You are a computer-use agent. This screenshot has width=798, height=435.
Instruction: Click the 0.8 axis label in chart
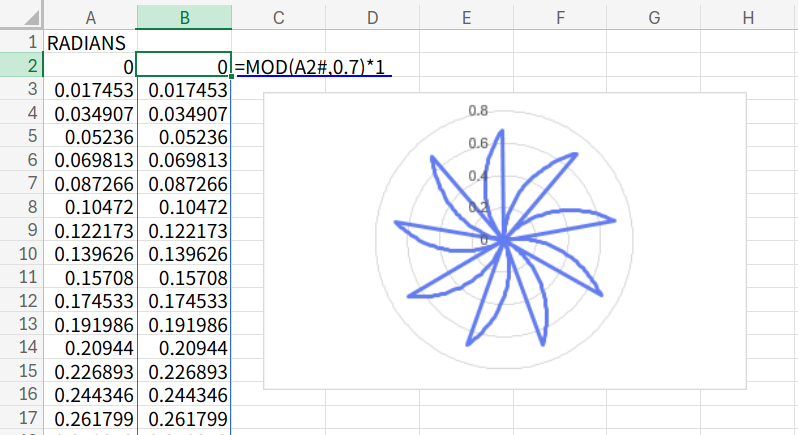coord(478,110)
